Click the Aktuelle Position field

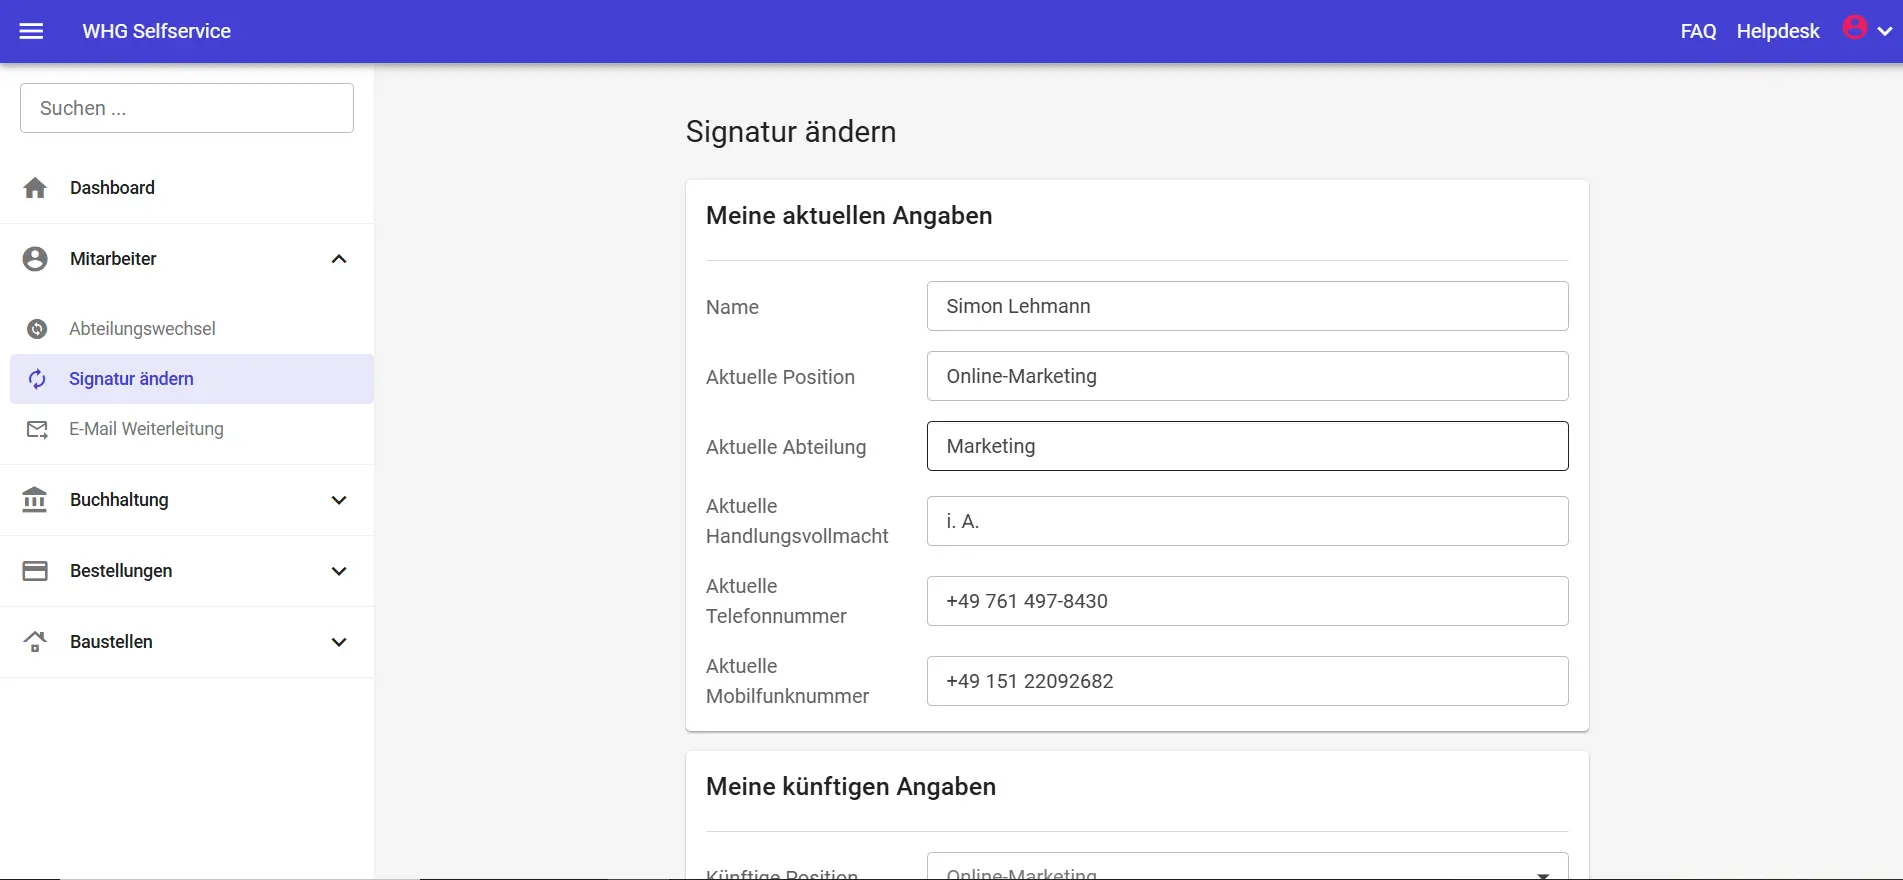(1247, 376)
